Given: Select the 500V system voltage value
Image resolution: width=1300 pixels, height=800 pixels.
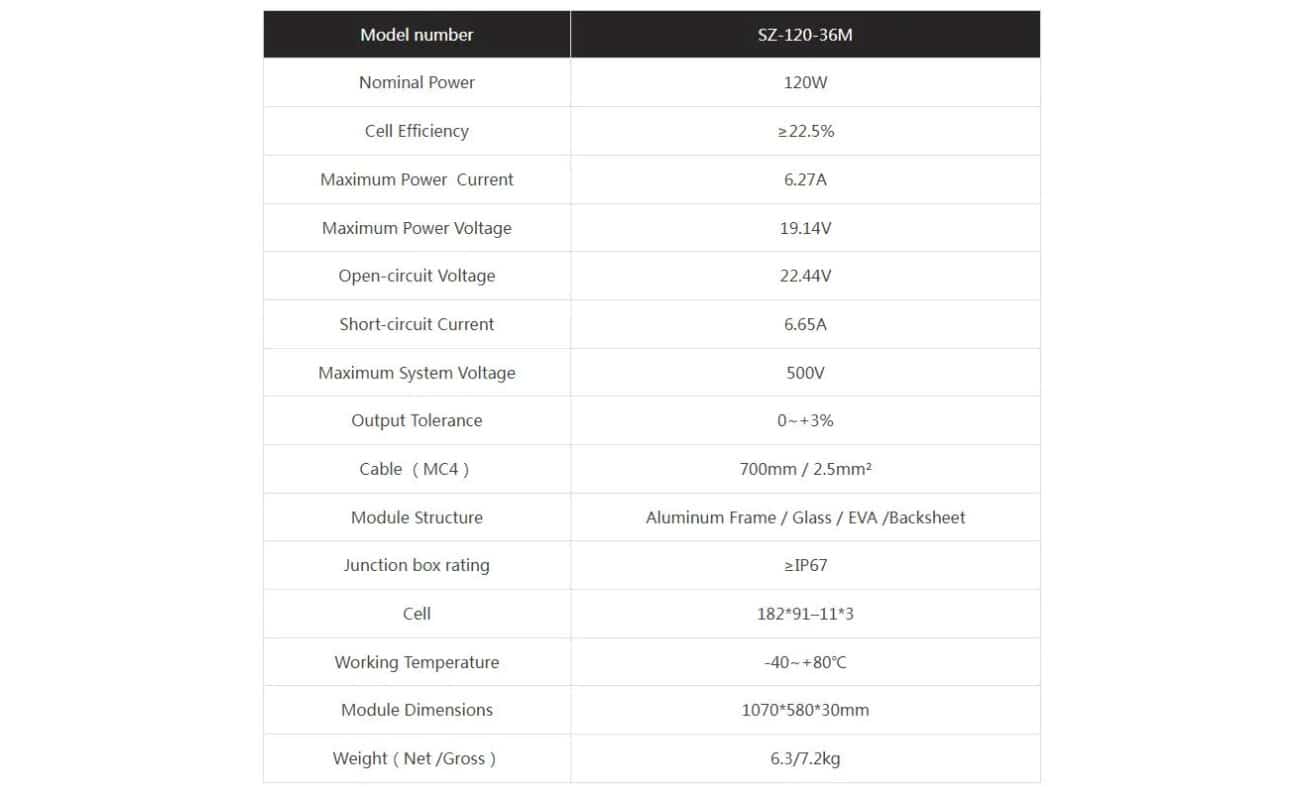Looking at the screenshot, I should (805, 373).
